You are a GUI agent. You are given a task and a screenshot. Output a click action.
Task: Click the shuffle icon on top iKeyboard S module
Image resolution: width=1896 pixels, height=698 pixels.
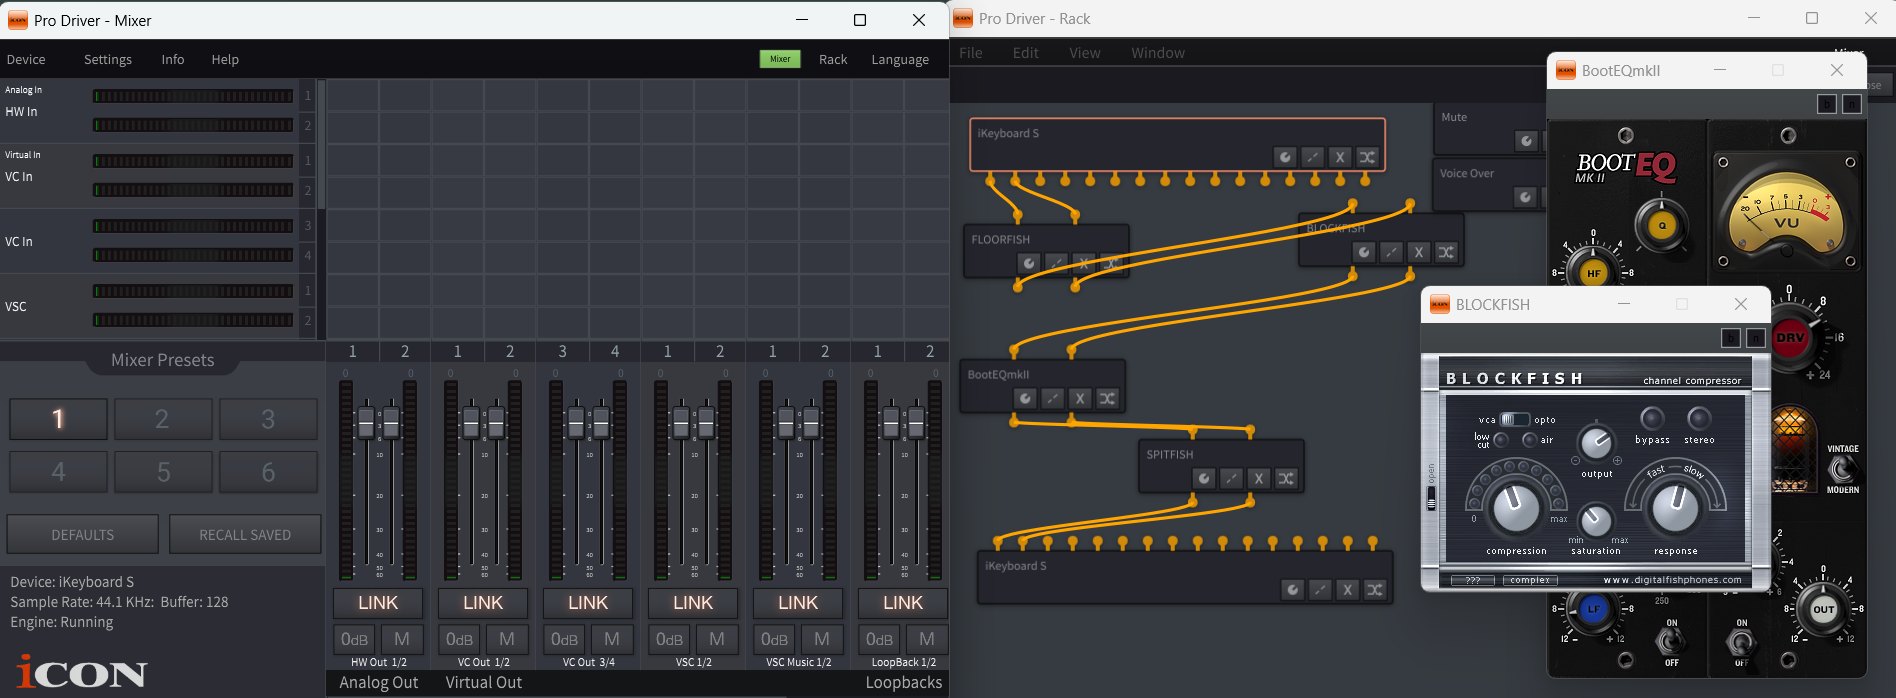1368,157
